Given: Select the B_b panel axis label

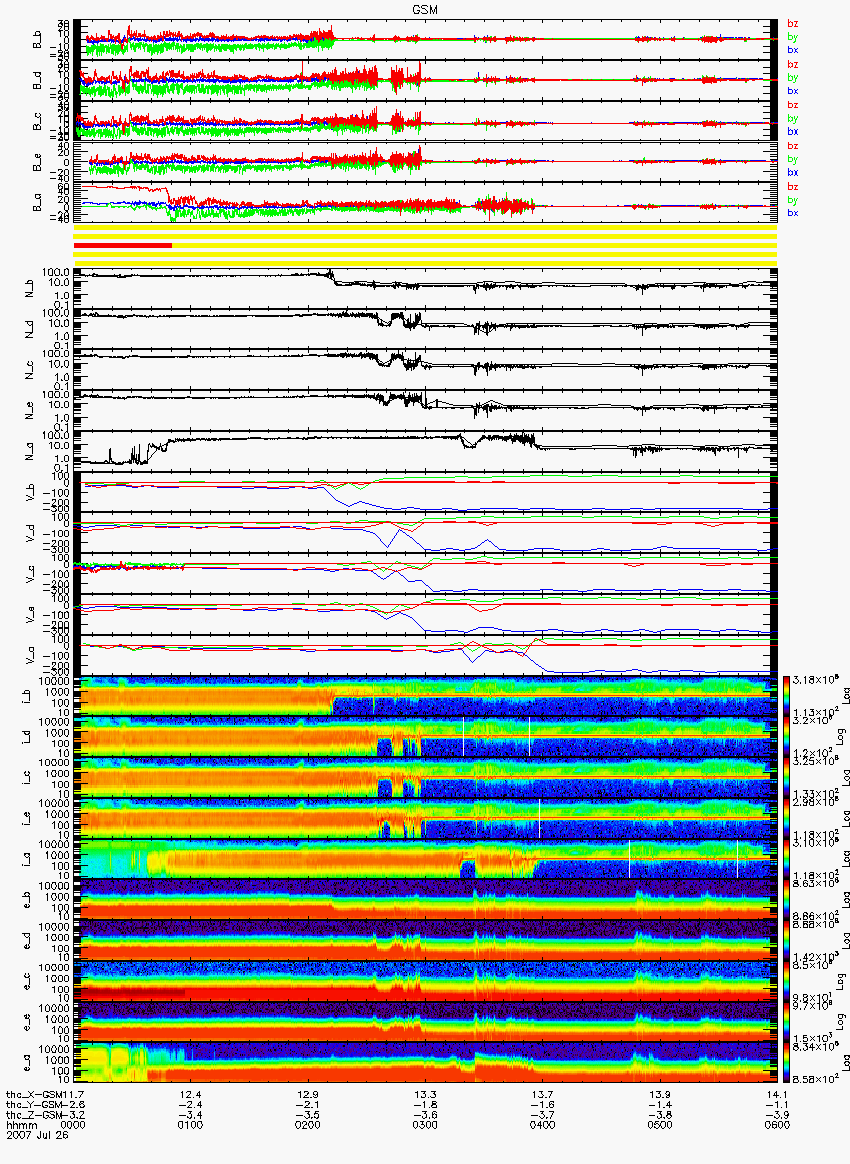Looking at the screenshot, I should (x=37, y=39).
